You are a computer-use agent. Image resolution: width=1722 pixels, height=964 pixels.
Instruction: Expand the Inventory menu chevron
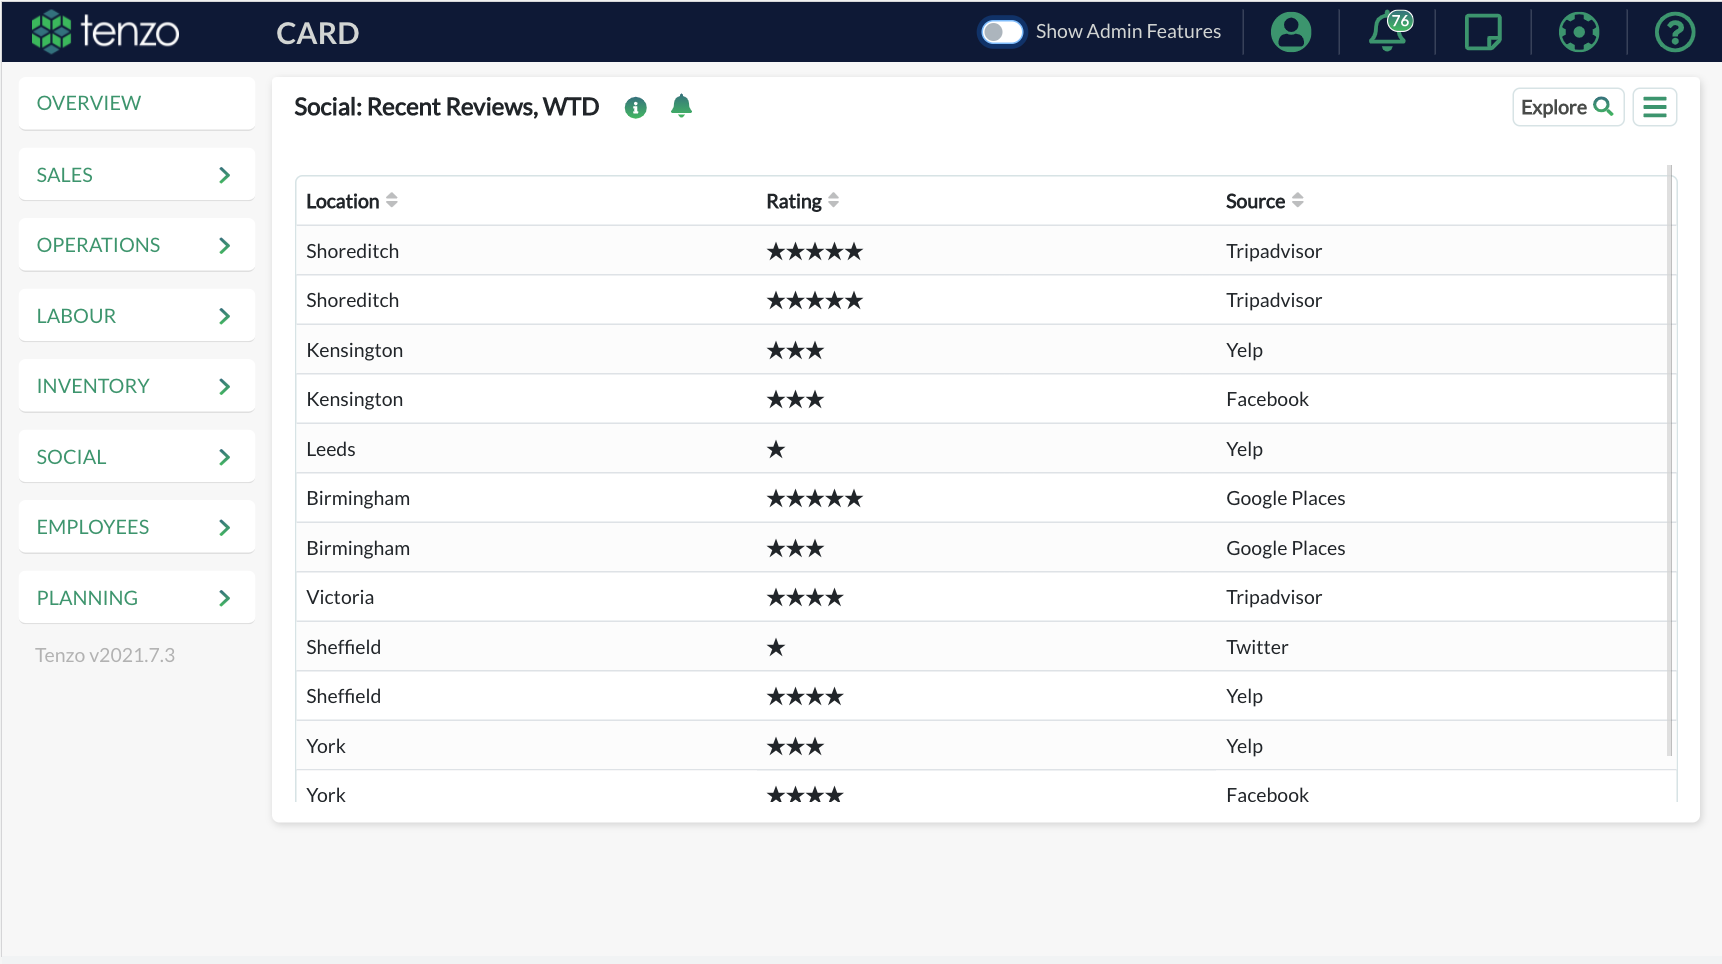pos(225,386)
